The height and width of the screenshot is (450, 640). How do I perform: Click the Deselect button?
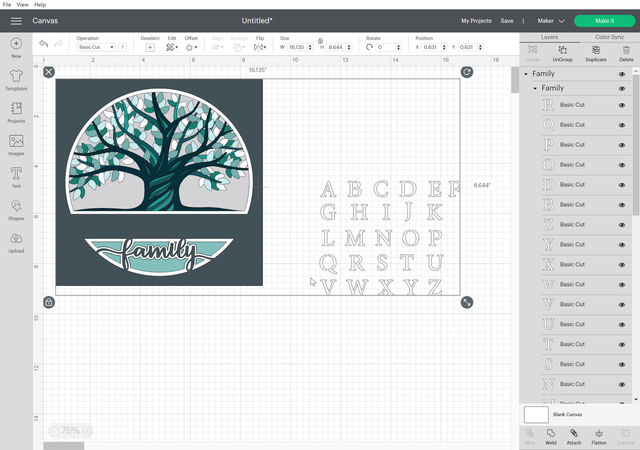[150, 47]
